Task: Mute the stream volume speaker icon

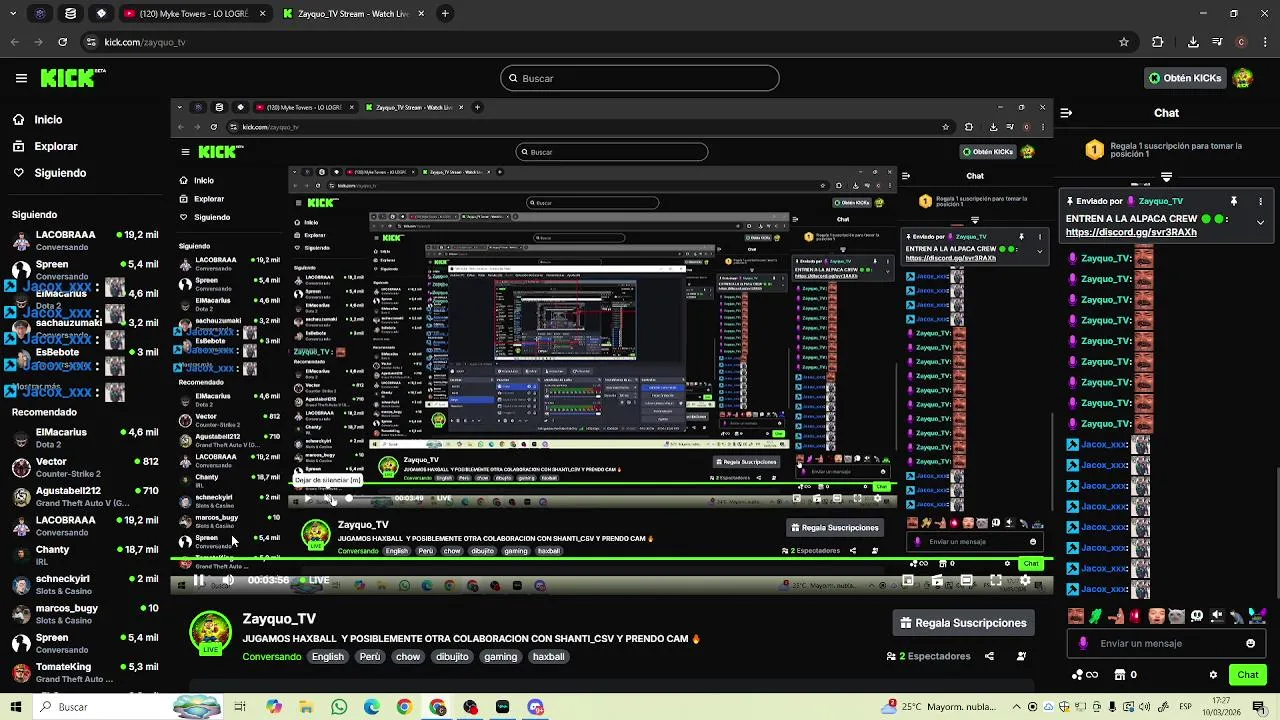Action: [x=228, y=580]
